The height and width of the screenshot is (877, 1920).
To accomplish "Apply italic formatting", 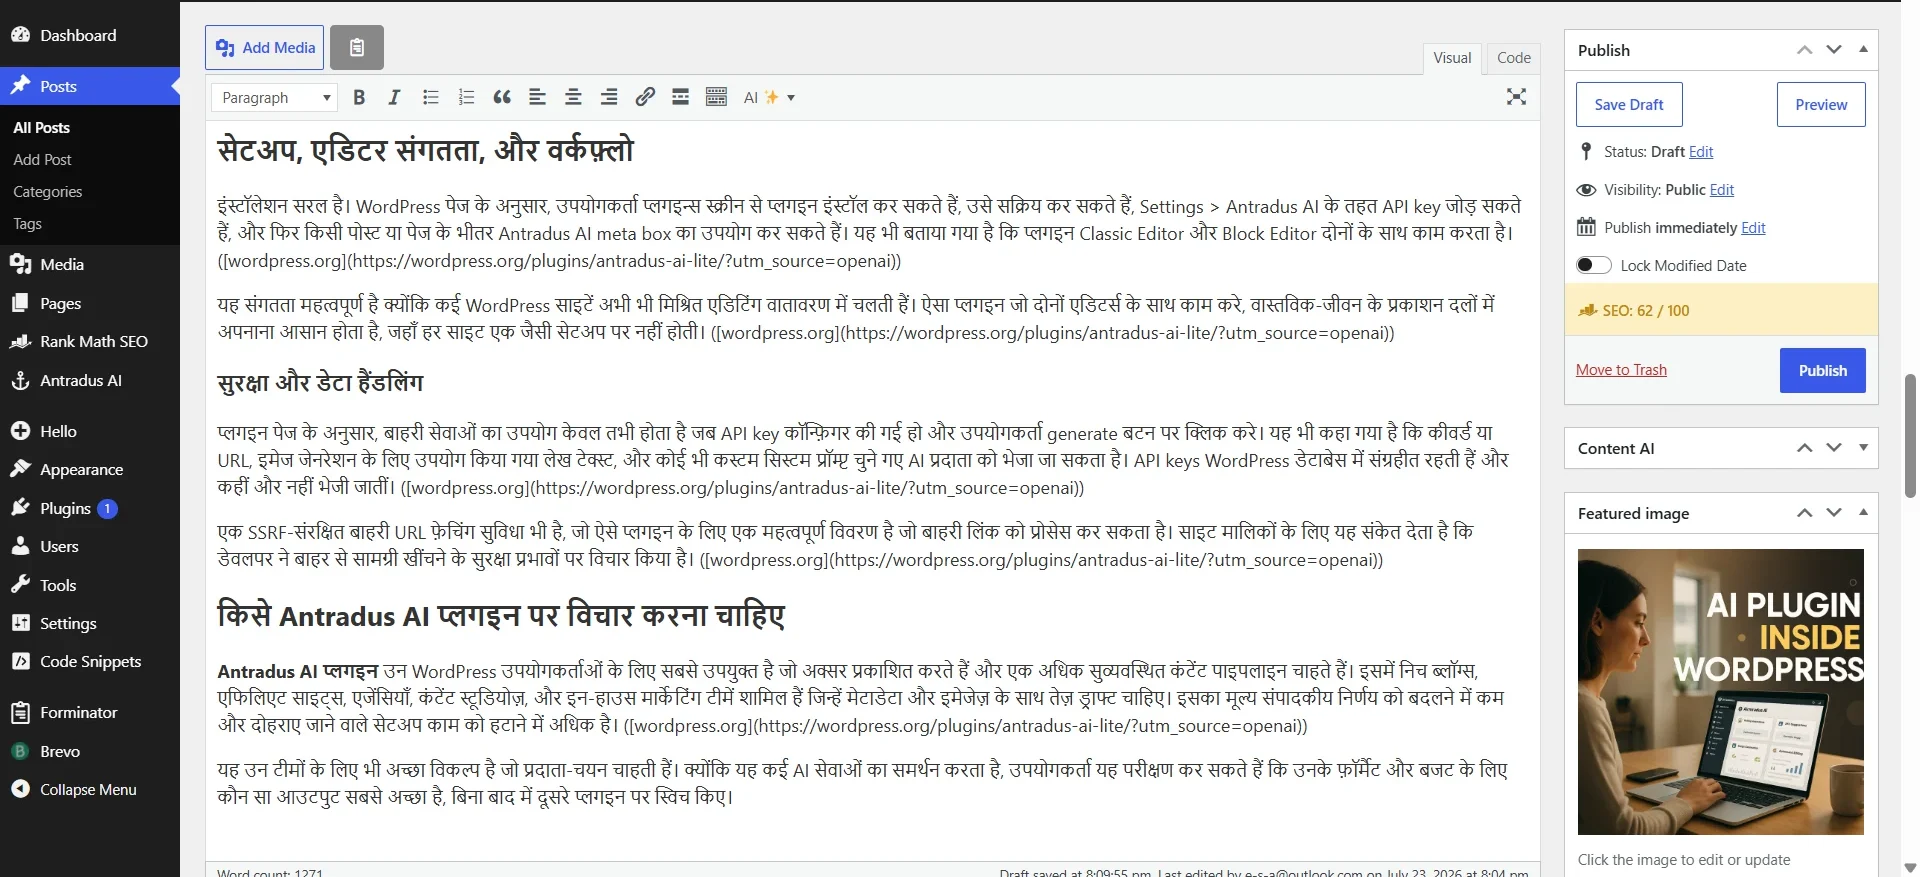I will [x=394, y=97].
